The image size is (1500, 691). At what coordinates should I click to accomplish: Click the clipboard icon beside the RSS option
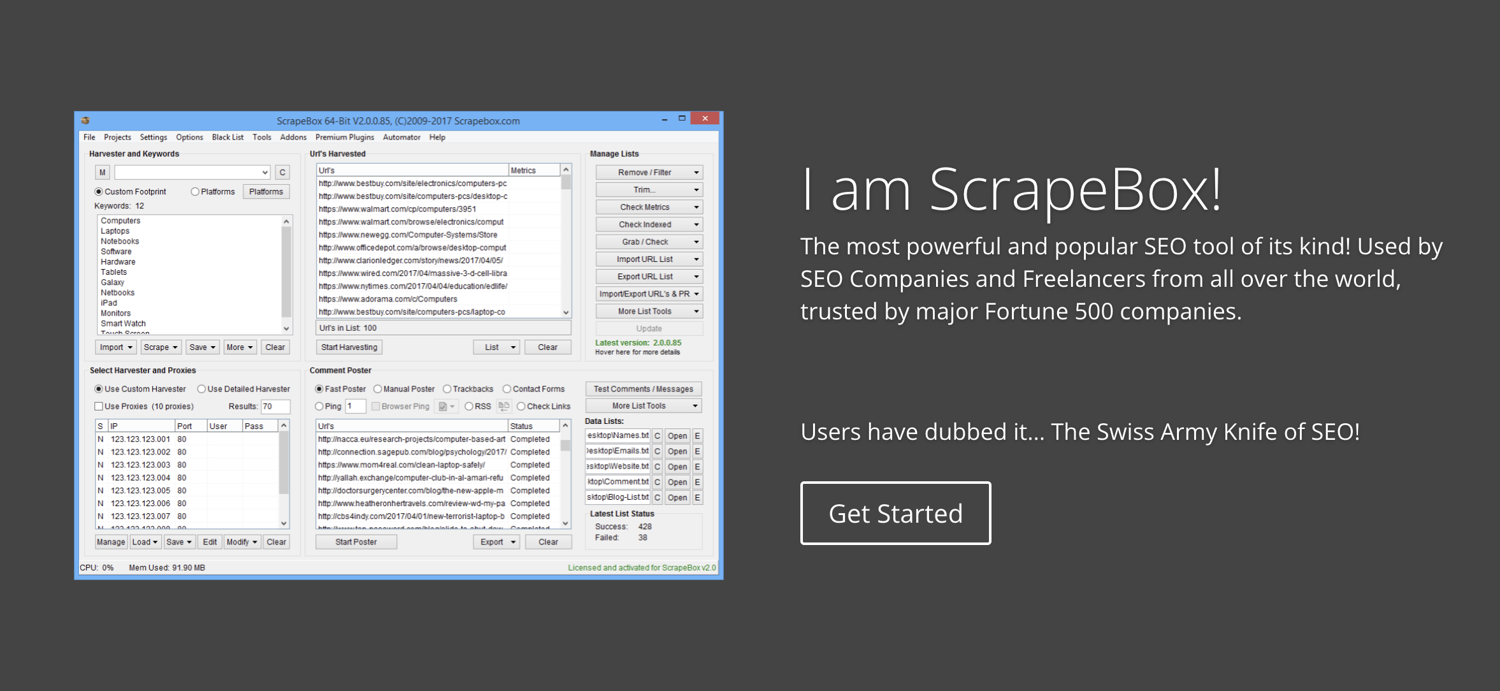[504, 406]
